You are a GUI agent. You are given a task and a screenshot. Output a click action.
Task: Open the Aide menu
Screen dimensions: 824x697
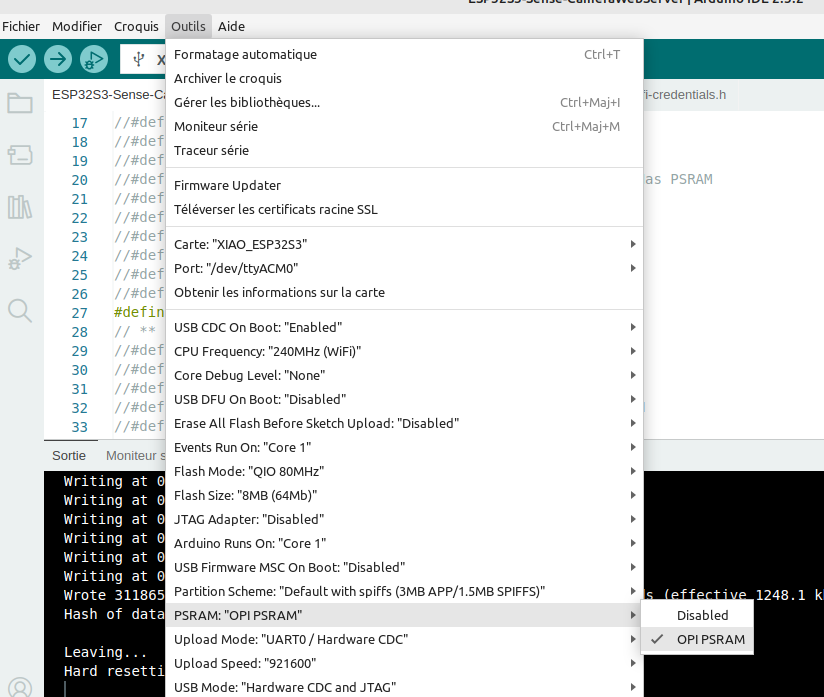pyautogui.click(x=231, y=26)
